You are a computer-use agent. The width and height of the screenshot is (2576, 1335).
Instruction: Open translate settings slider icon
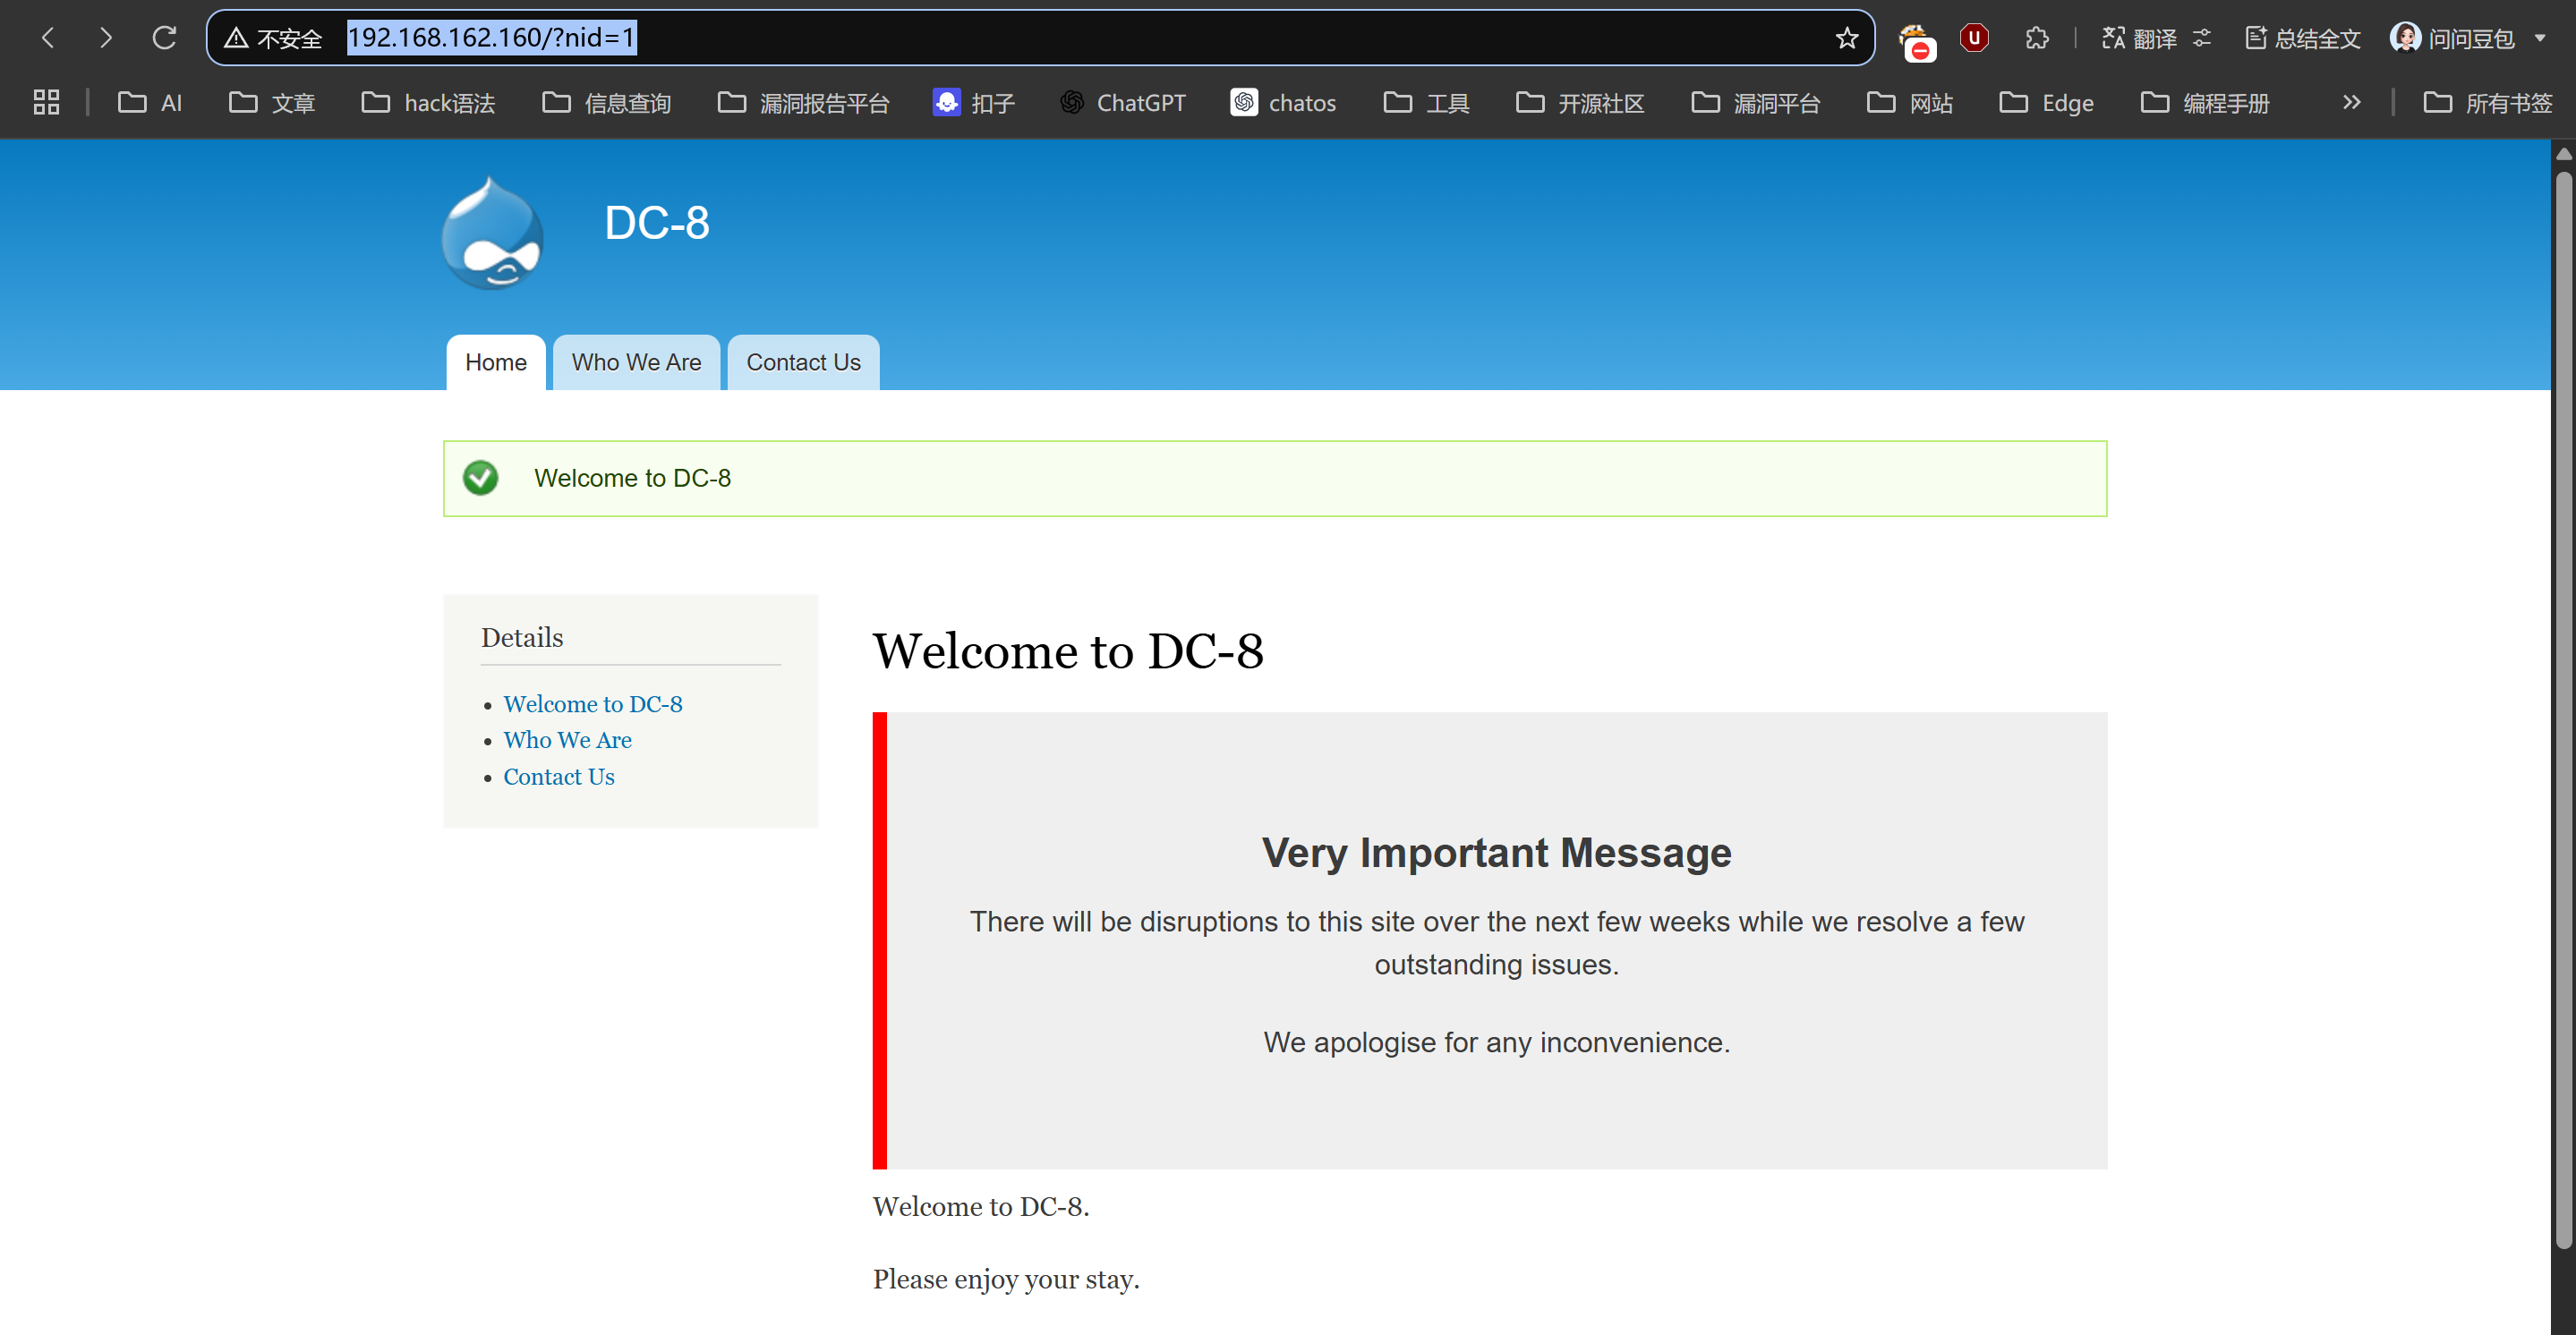(x=2201, y=38)
